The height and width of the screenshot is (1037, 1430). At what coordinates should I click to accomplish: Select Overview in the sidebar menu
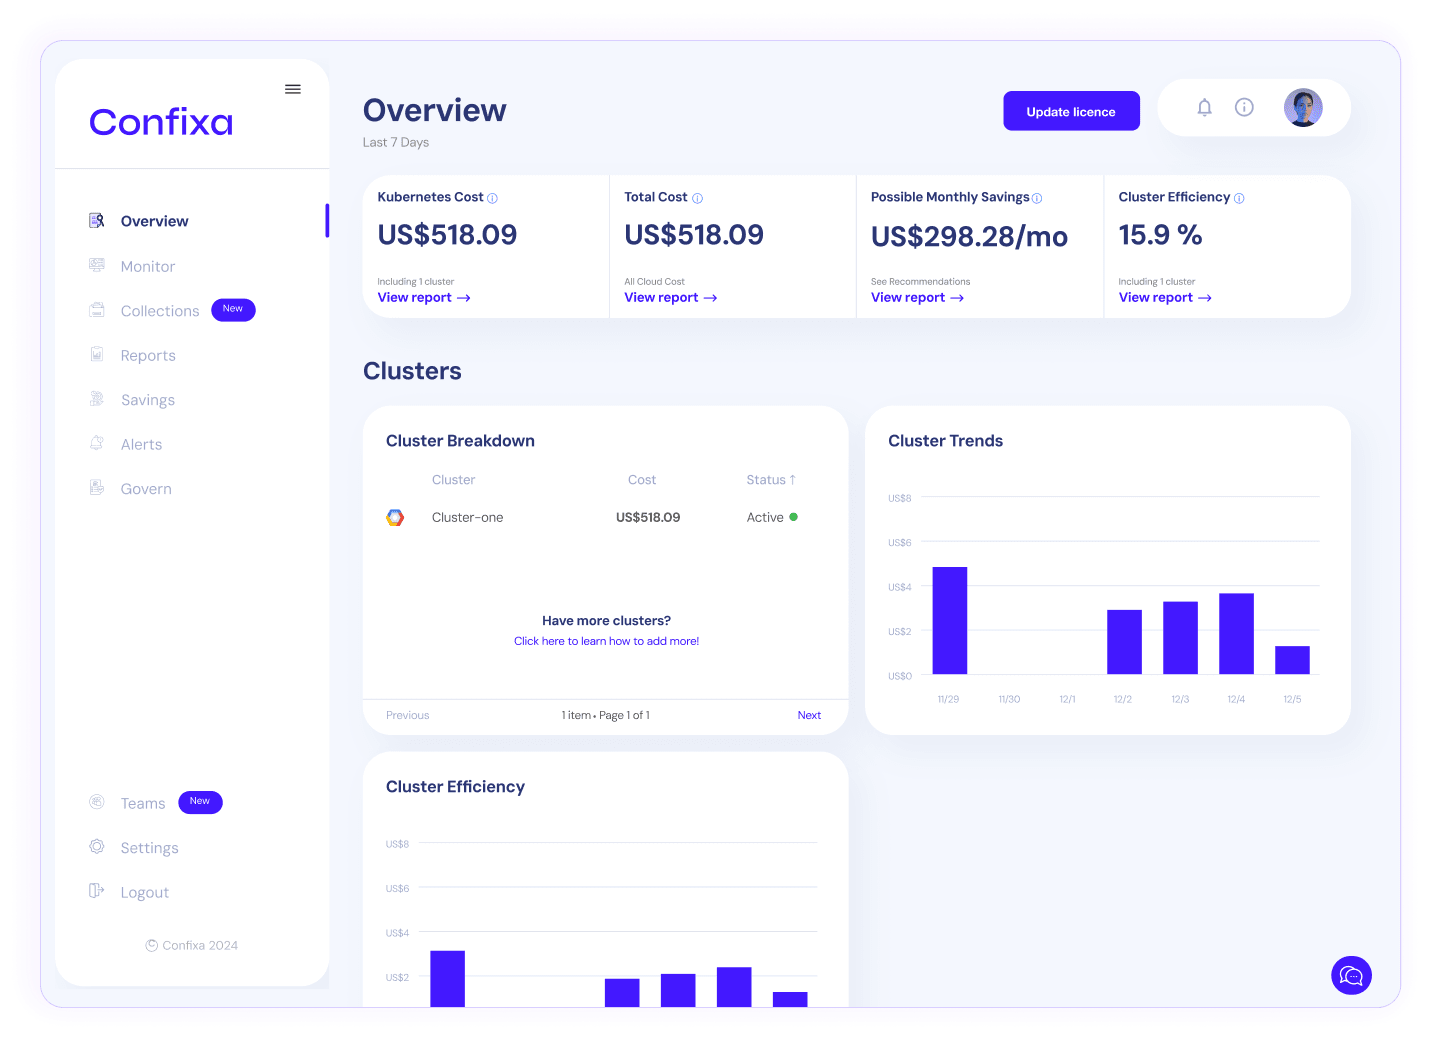(153, 221)
